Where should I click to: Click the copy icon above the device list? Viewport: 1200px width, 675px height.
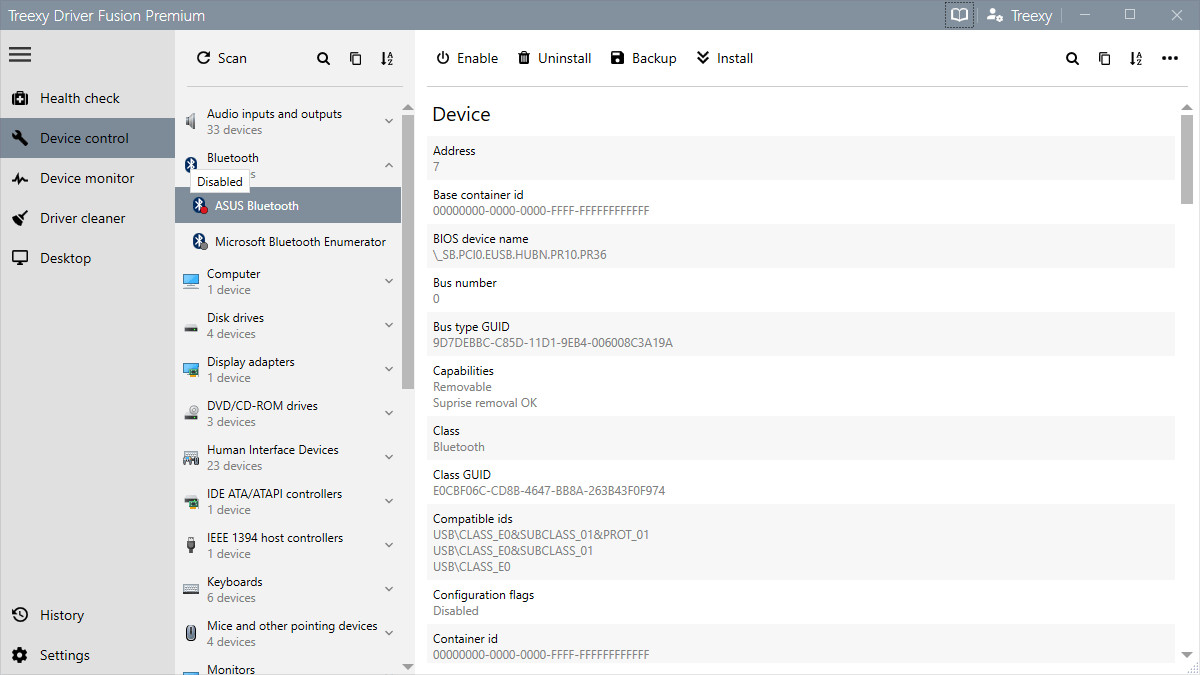point(355,58)
